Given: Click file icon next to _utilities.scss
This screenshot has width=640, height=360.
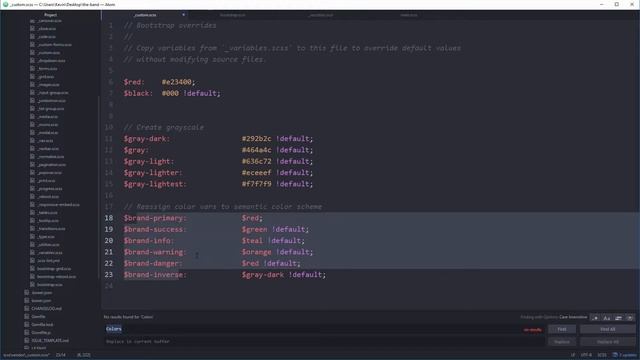Looking at the screenshot, I should 33,244.
